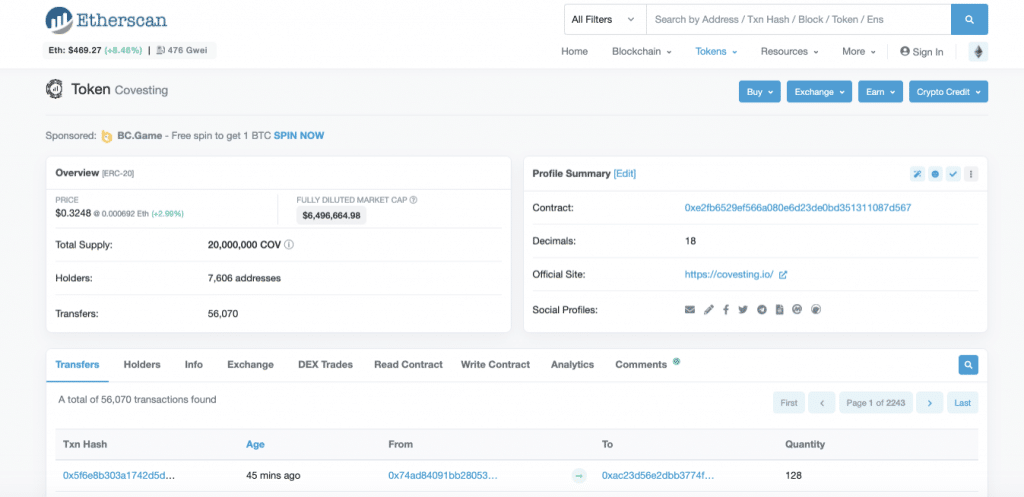The height and width of the screenshot is (497, 1024).
Task: Click the $6,496,664.98 market cap badge
Action: click(x=332, y=216)
